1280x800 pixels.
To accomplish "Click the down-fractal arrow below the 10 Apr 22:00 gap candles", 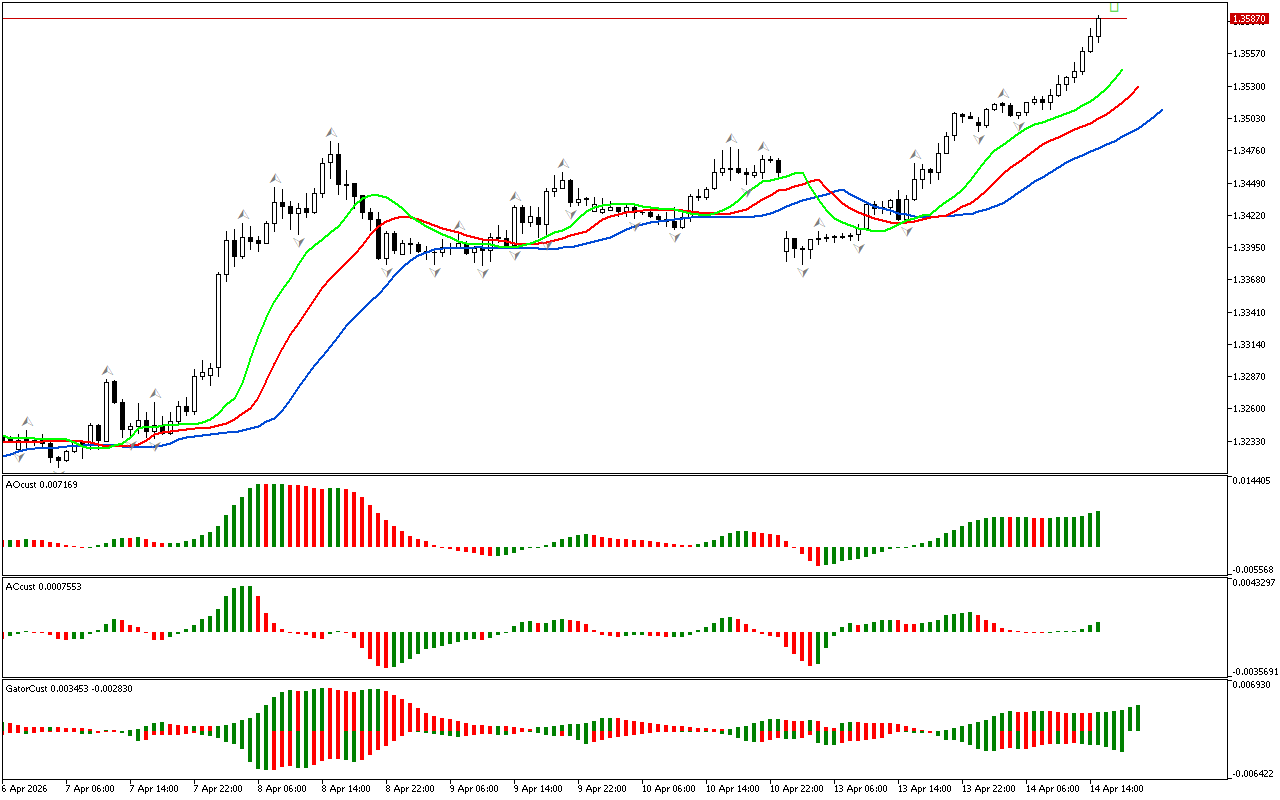I will pyautogui.click(x=803, y=271).
